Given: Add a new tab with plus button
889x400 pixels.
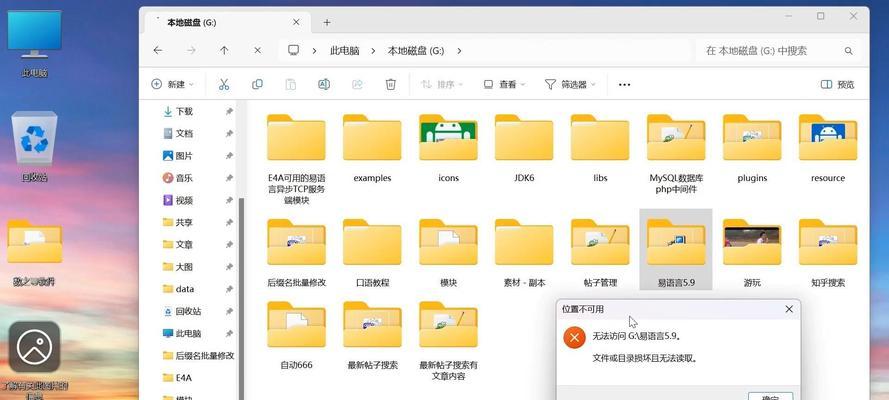Looking at the screenshot, I should click(327, 23).
